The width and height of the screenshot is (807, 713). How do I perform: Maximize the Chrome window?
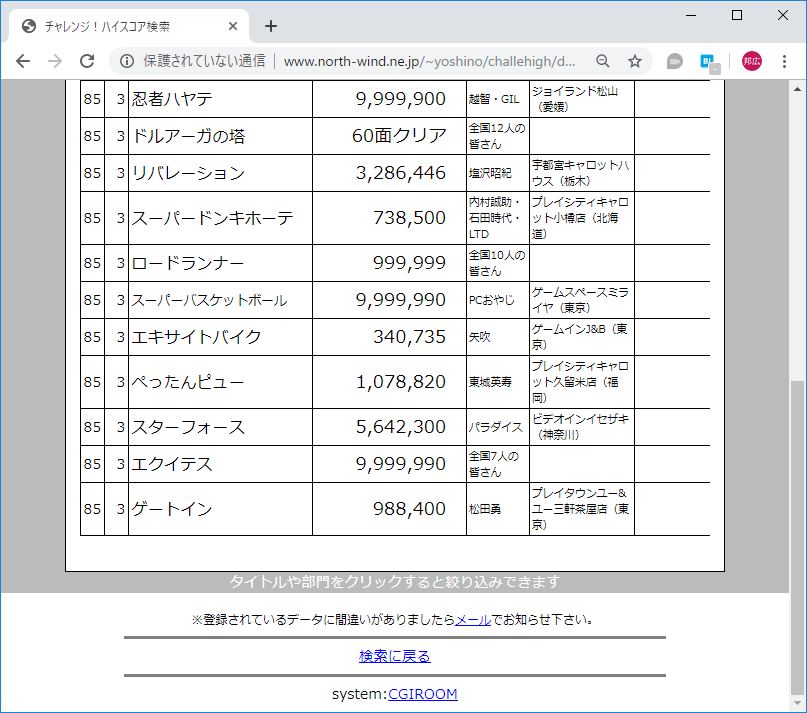click(737, 15)
